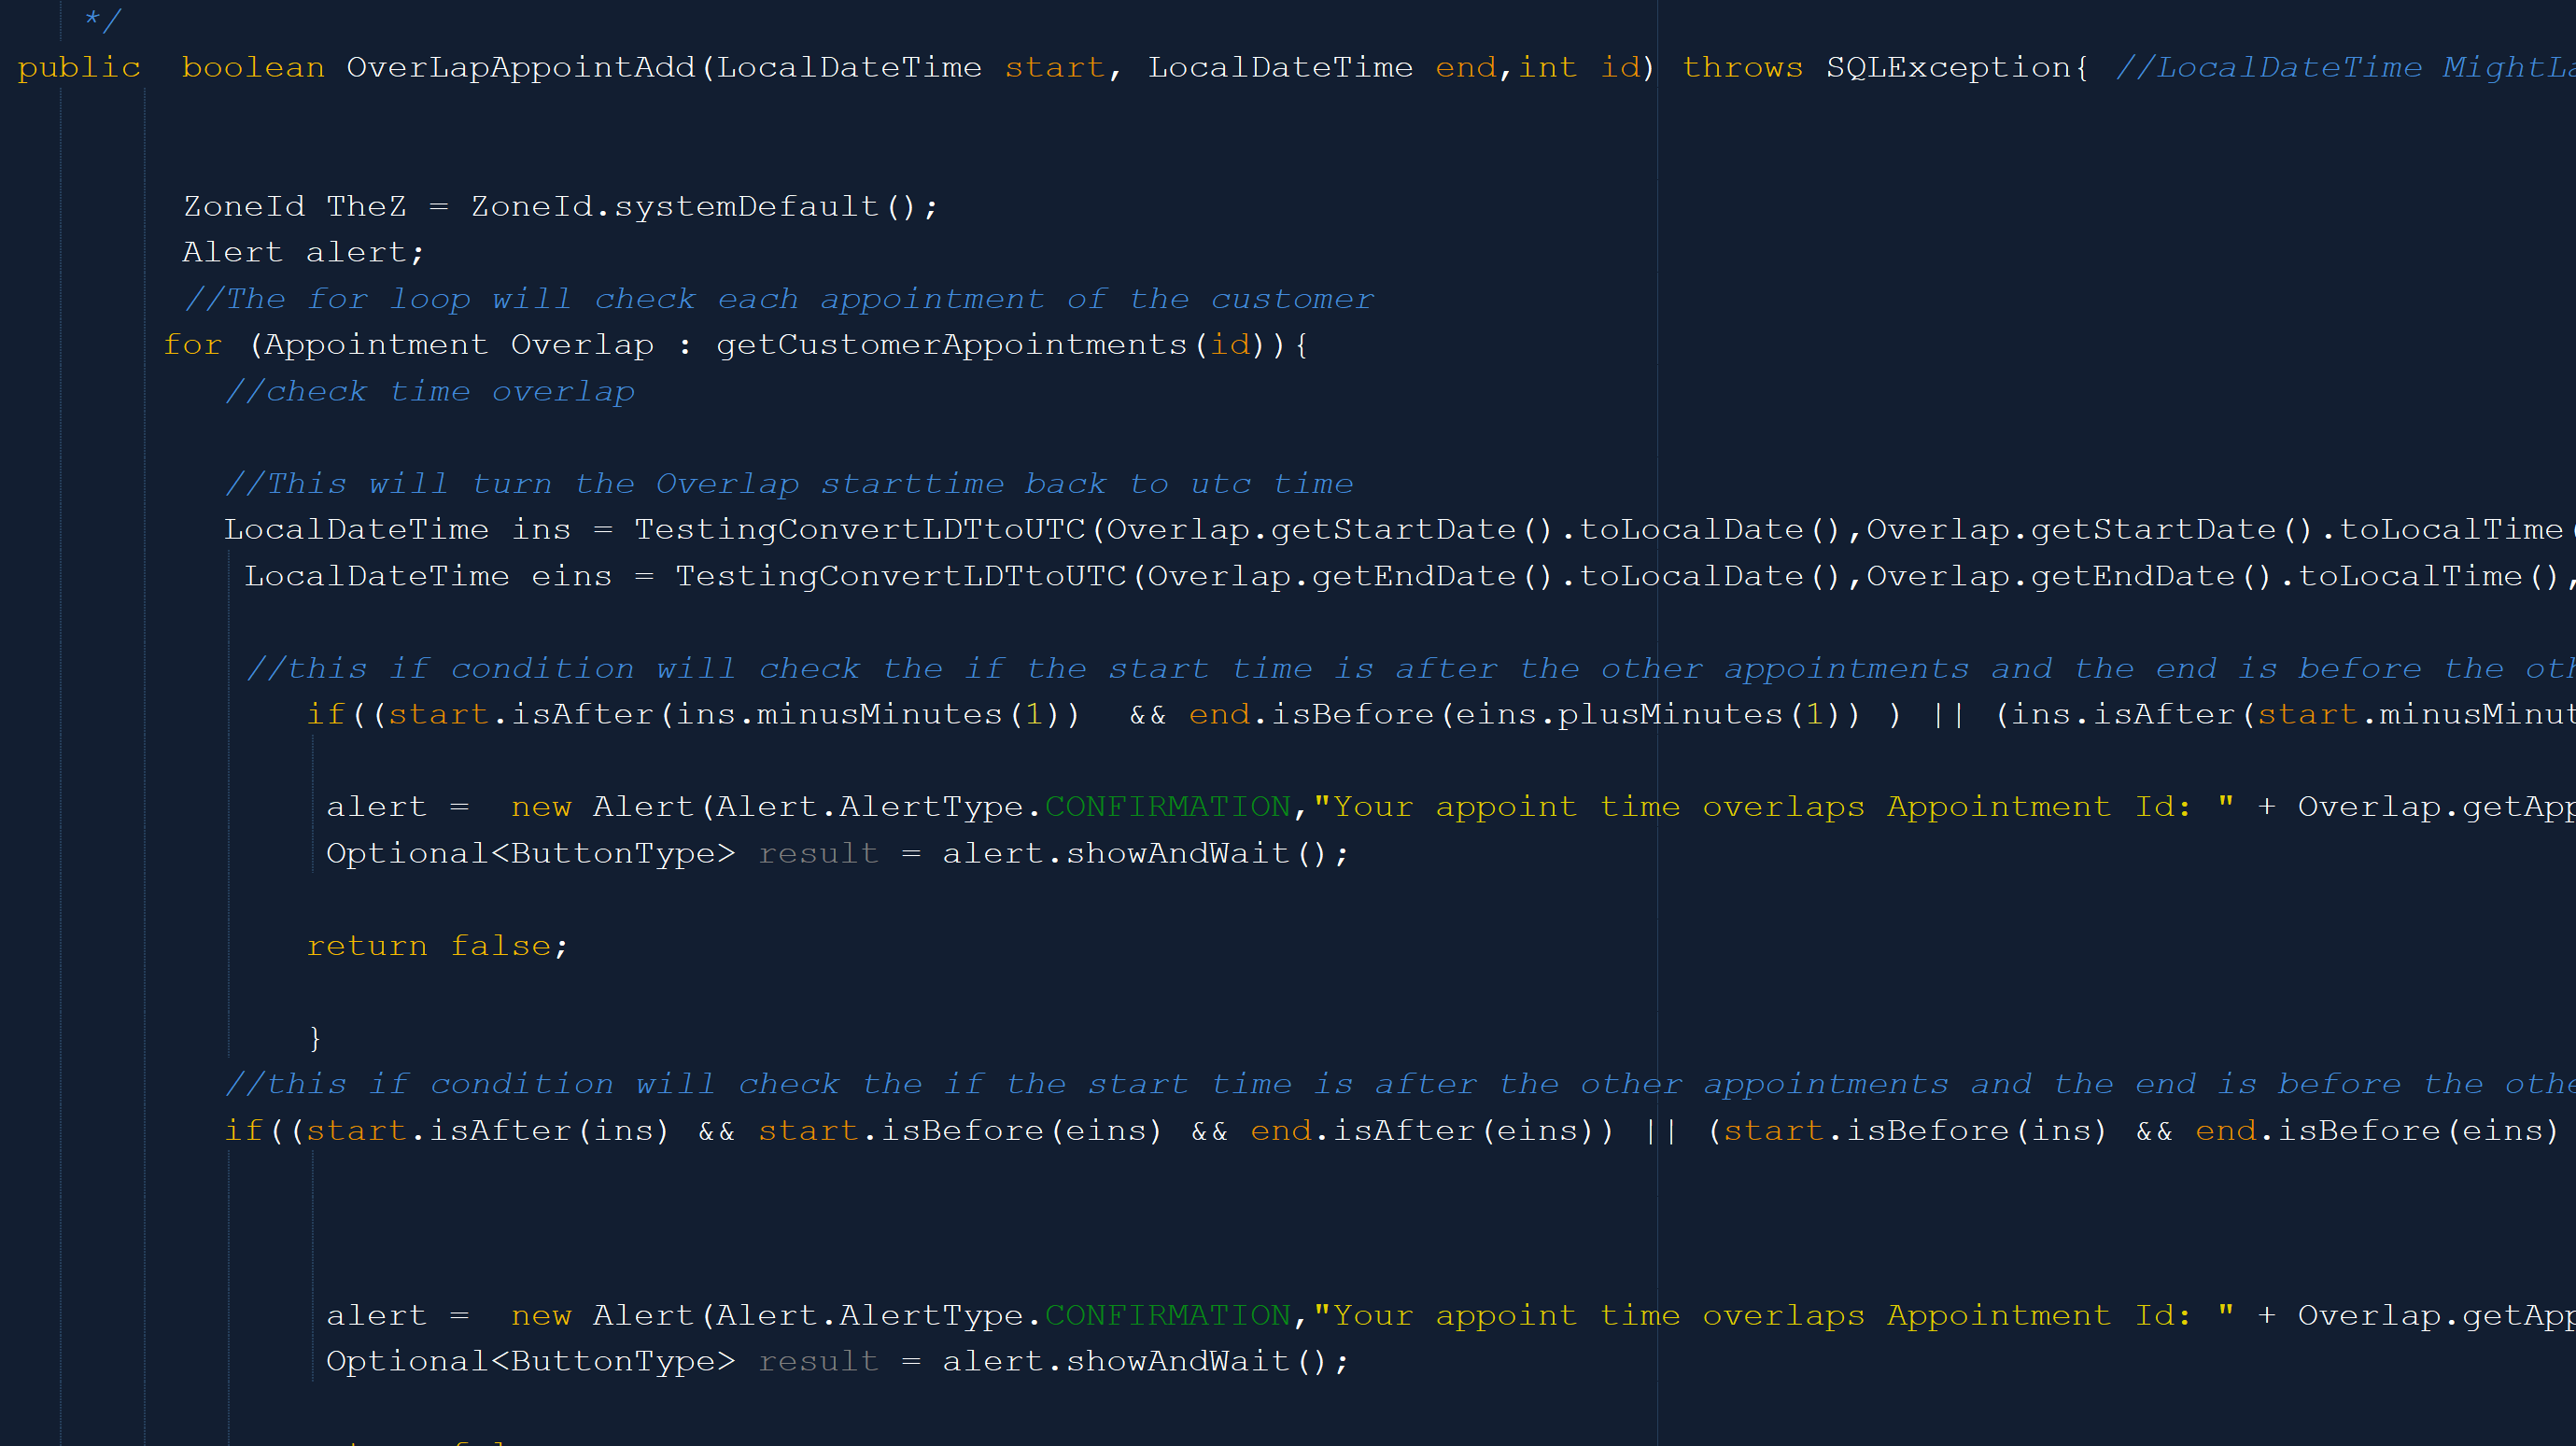Click the 'Alert alert;' declaration line

click(304, 252)
